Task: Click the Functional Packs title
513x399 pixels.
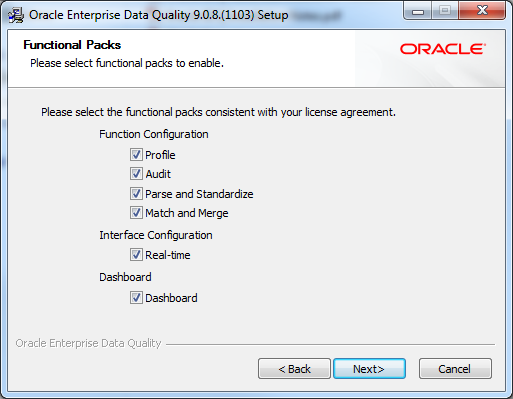Action: (x=72, y=45)
